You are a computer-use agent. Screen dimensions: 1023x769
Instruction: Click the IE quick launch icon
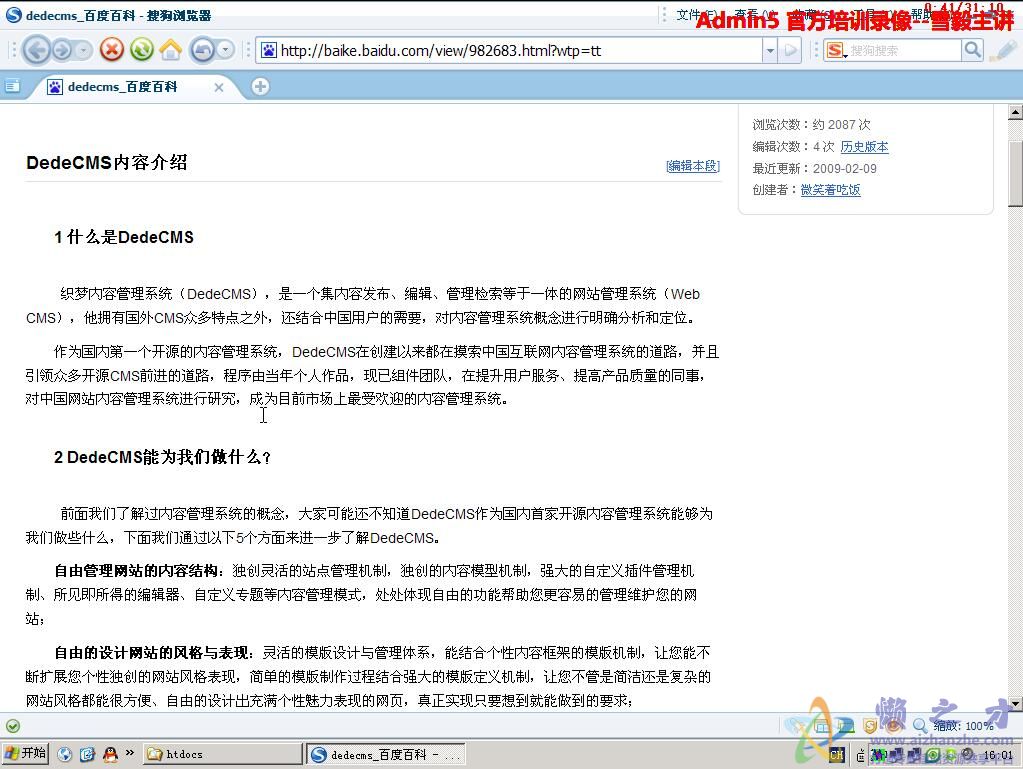(x=87, y=754)
